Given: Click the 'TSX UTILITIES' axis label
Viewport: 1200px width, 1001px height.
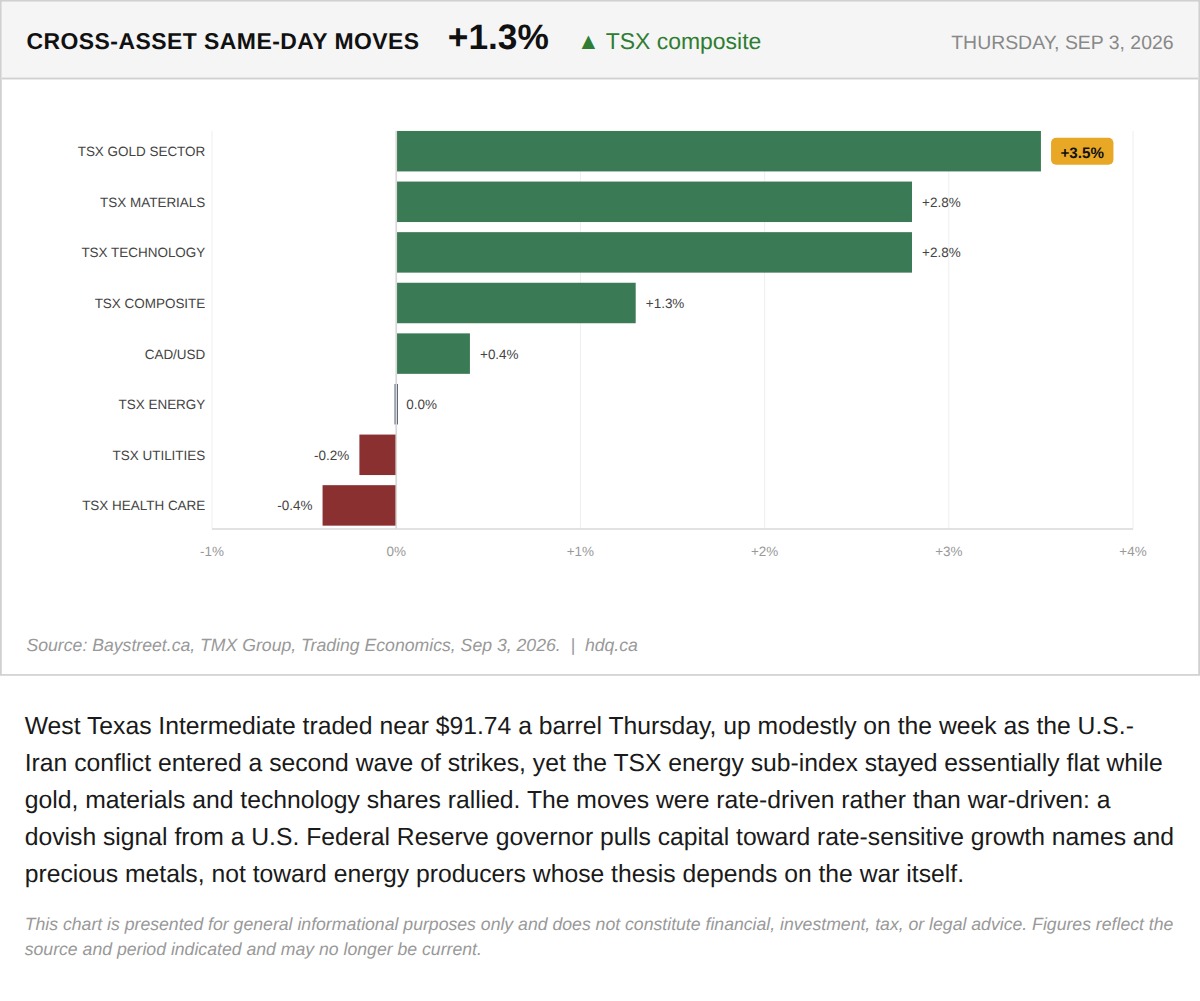Looking at the screenshot, I should (x=158, y=455).
